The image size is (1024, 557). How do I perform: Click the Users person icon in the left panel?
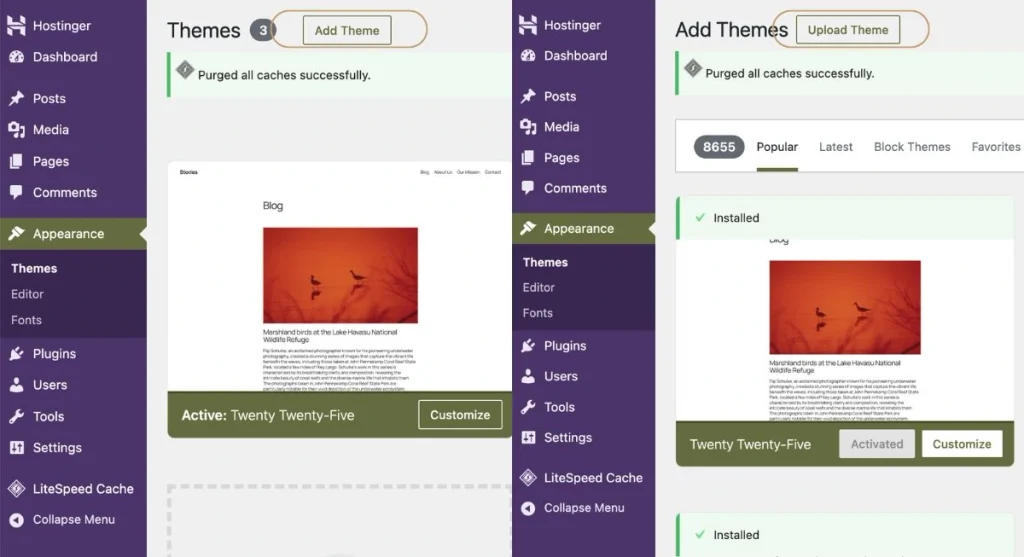(16, 385)
